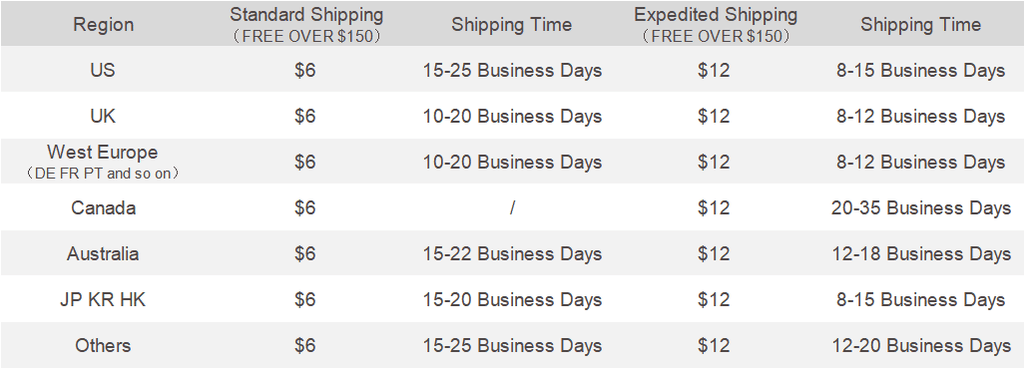Screen dimensions: 1024x368
Task: Click the slash in Canada's standard shipping time
Action: point(513,207)
